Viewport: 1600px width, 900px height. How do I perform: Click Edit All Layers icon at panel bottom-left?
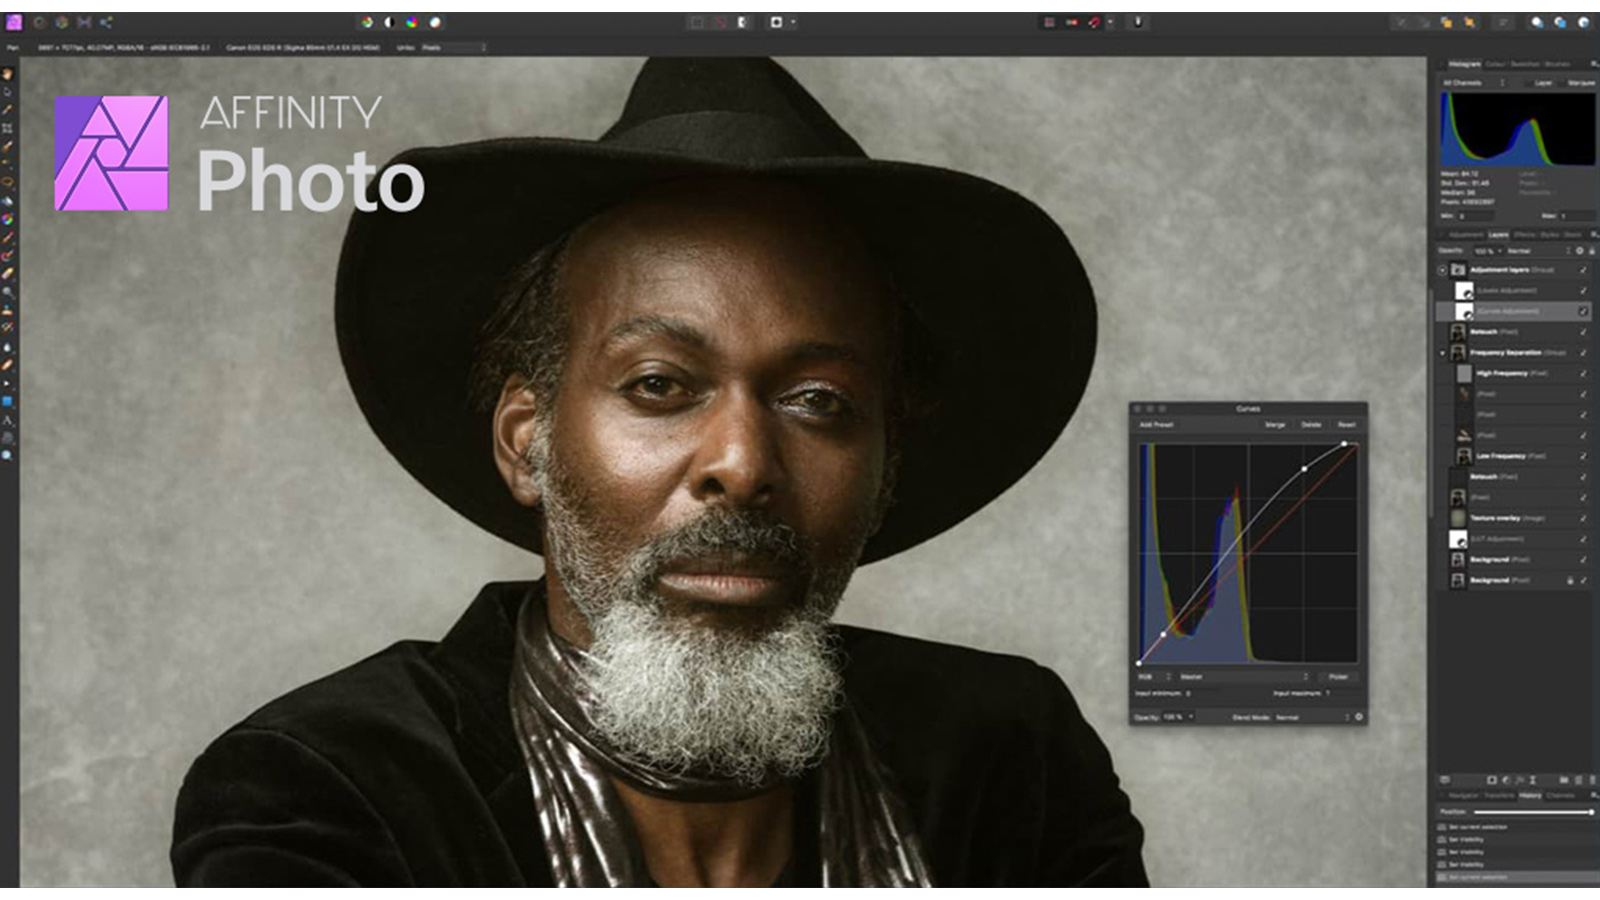(1444, 780)
